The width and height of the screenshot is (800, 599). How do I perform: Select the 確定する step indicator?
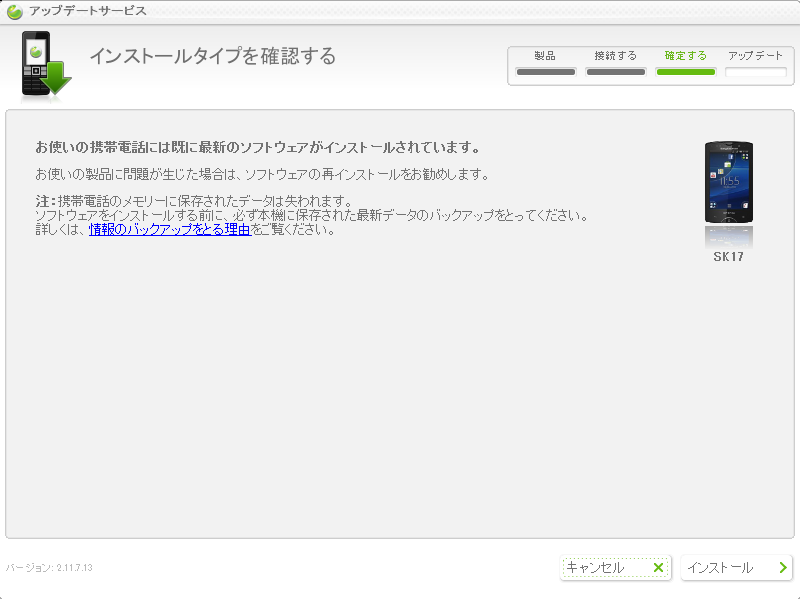(685, 57)
